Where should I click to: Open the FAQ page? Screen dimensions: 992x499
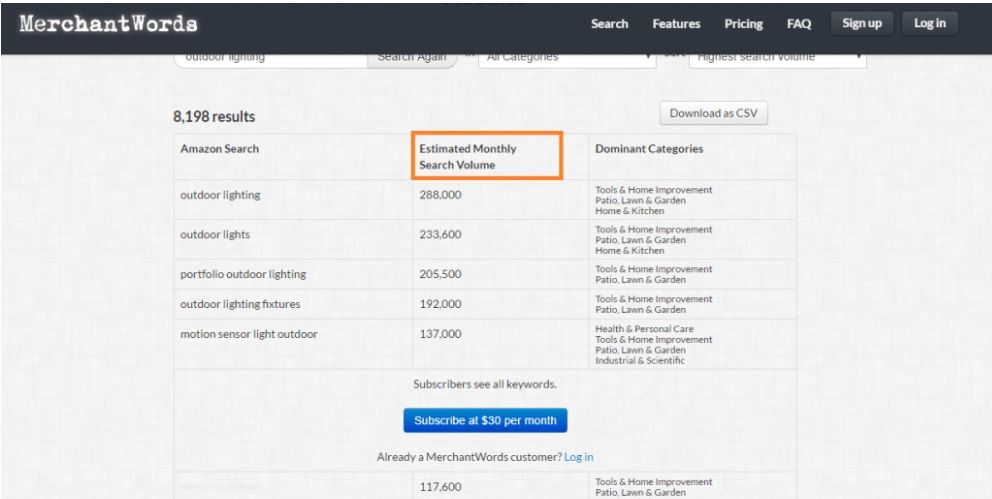pos(798,24)
